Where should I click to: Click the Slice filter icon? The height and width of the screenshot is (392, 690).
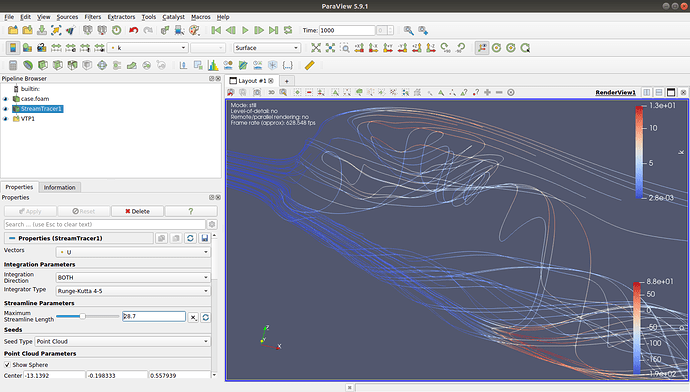click(58, 66)
